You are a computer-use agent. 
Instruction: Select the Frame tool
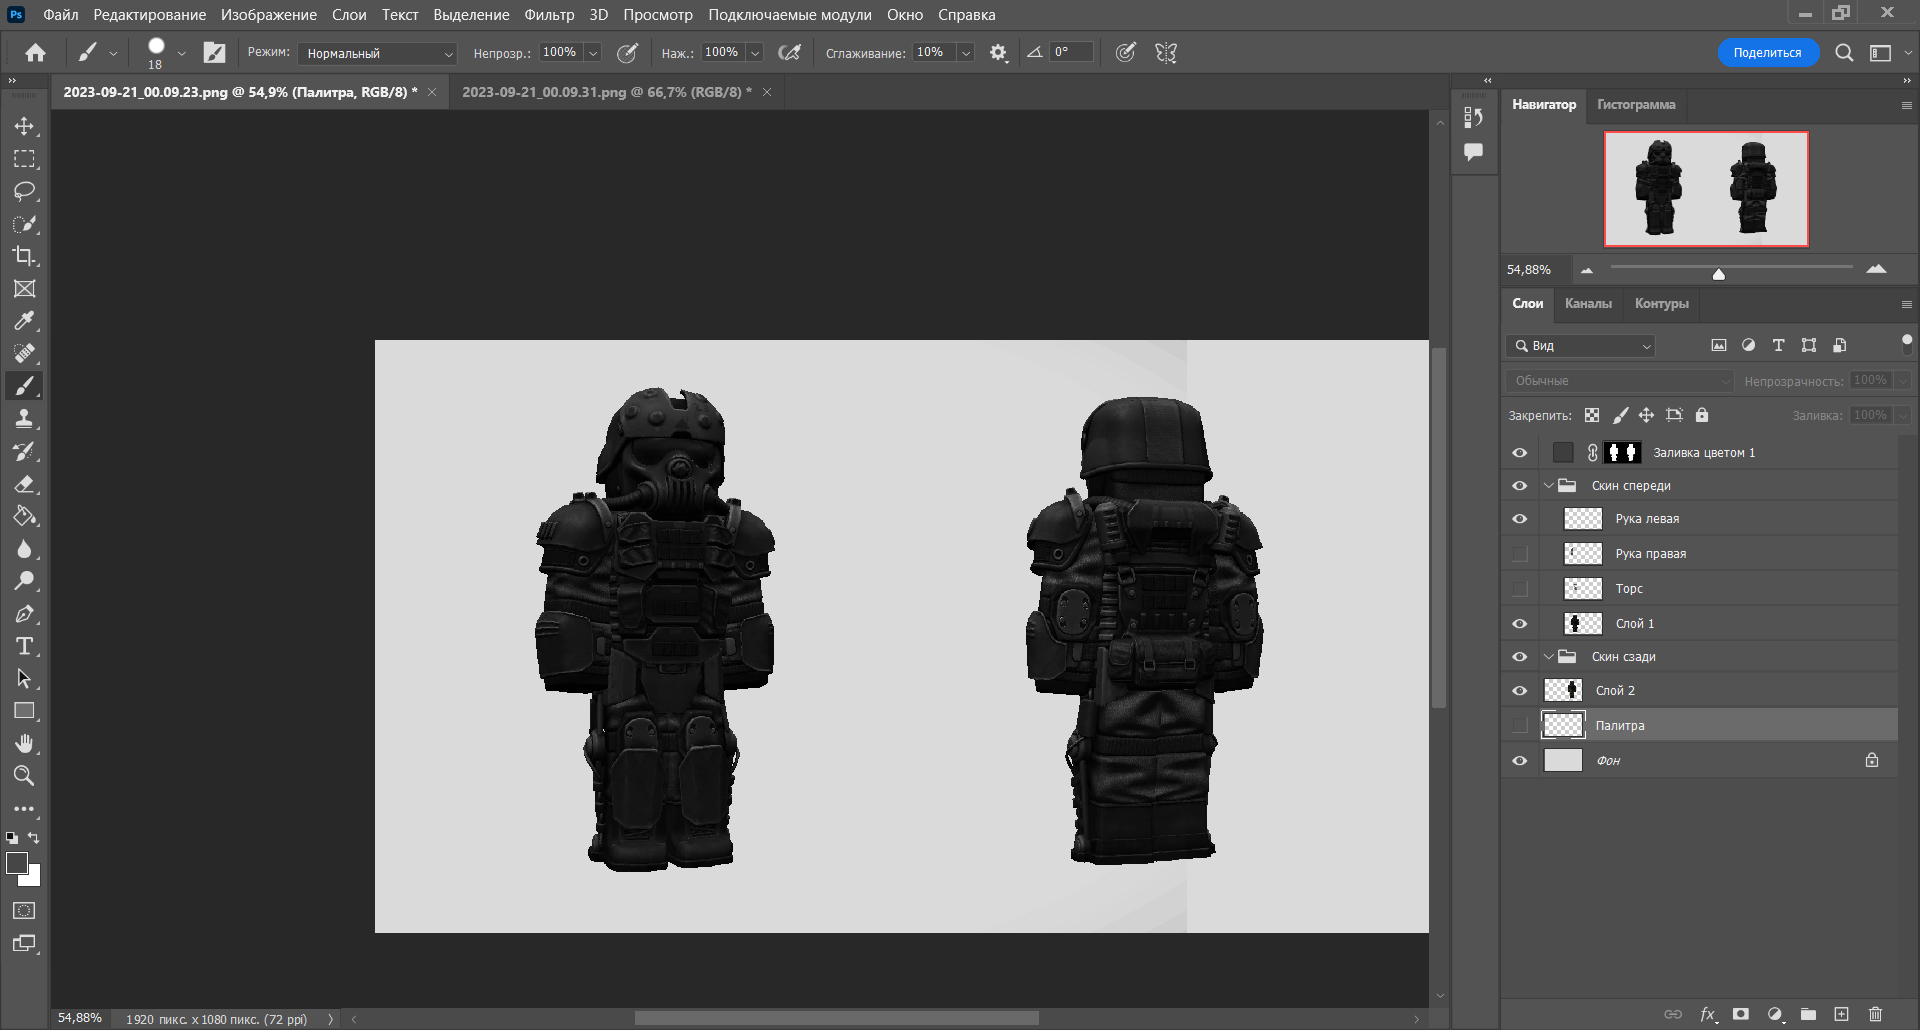pyautogui.click(x=24, y=289)
